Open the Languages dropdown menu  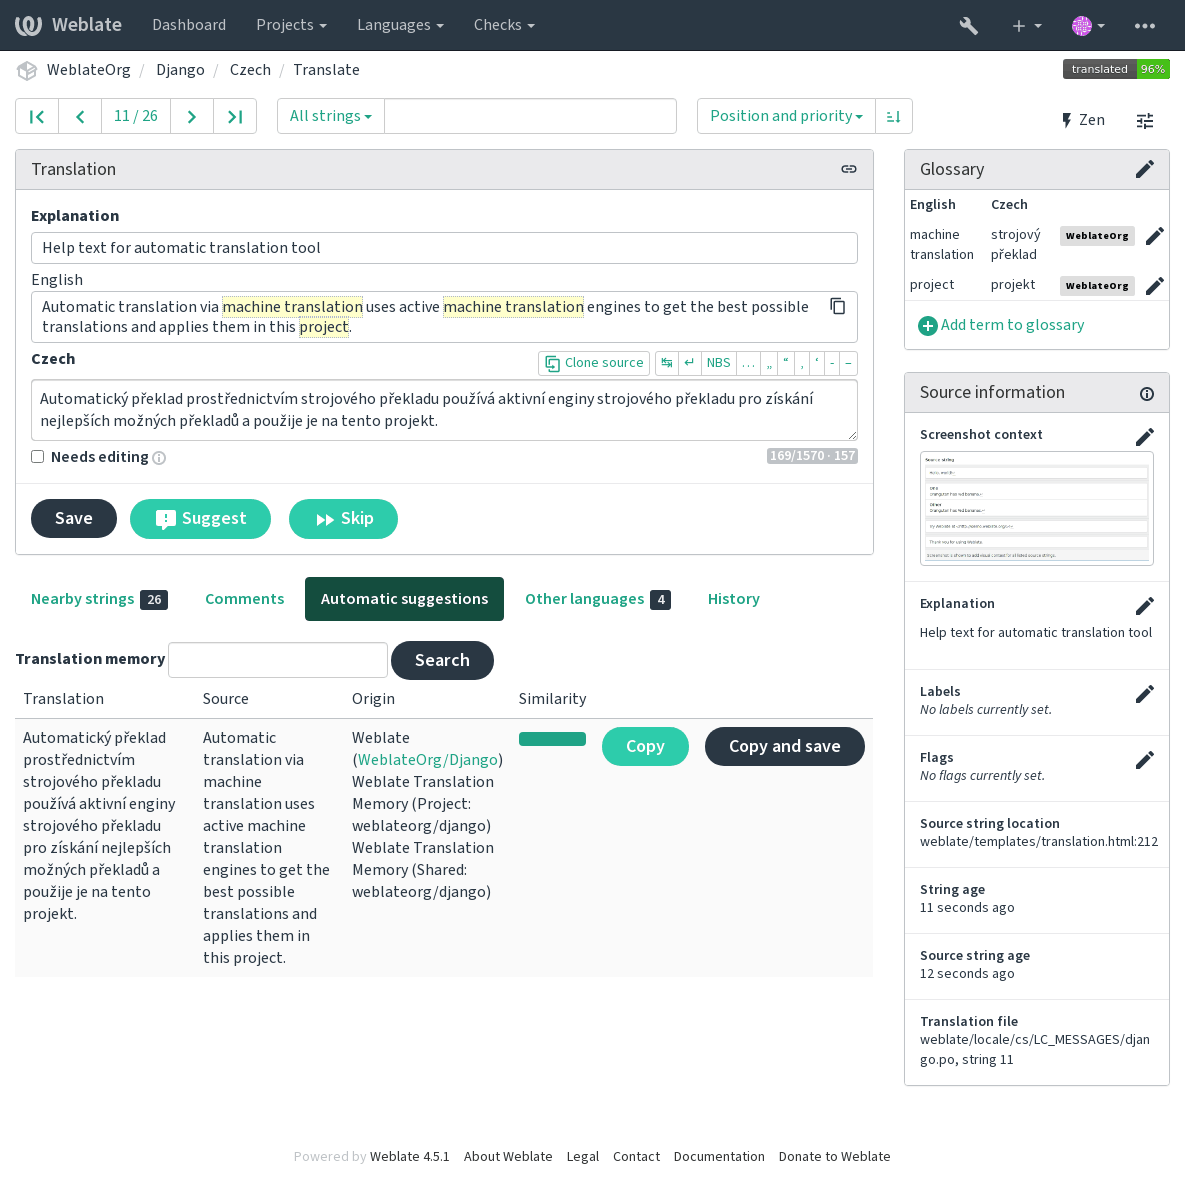pyautogui.click(x=400, y=25)
